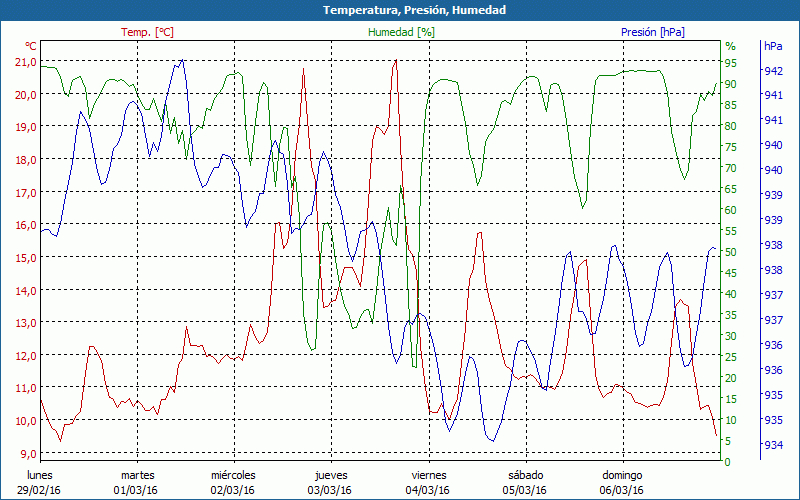Select the date 03/03/16 on the axis
This screenshot has width=800, height=500.
tap(331, 490)
